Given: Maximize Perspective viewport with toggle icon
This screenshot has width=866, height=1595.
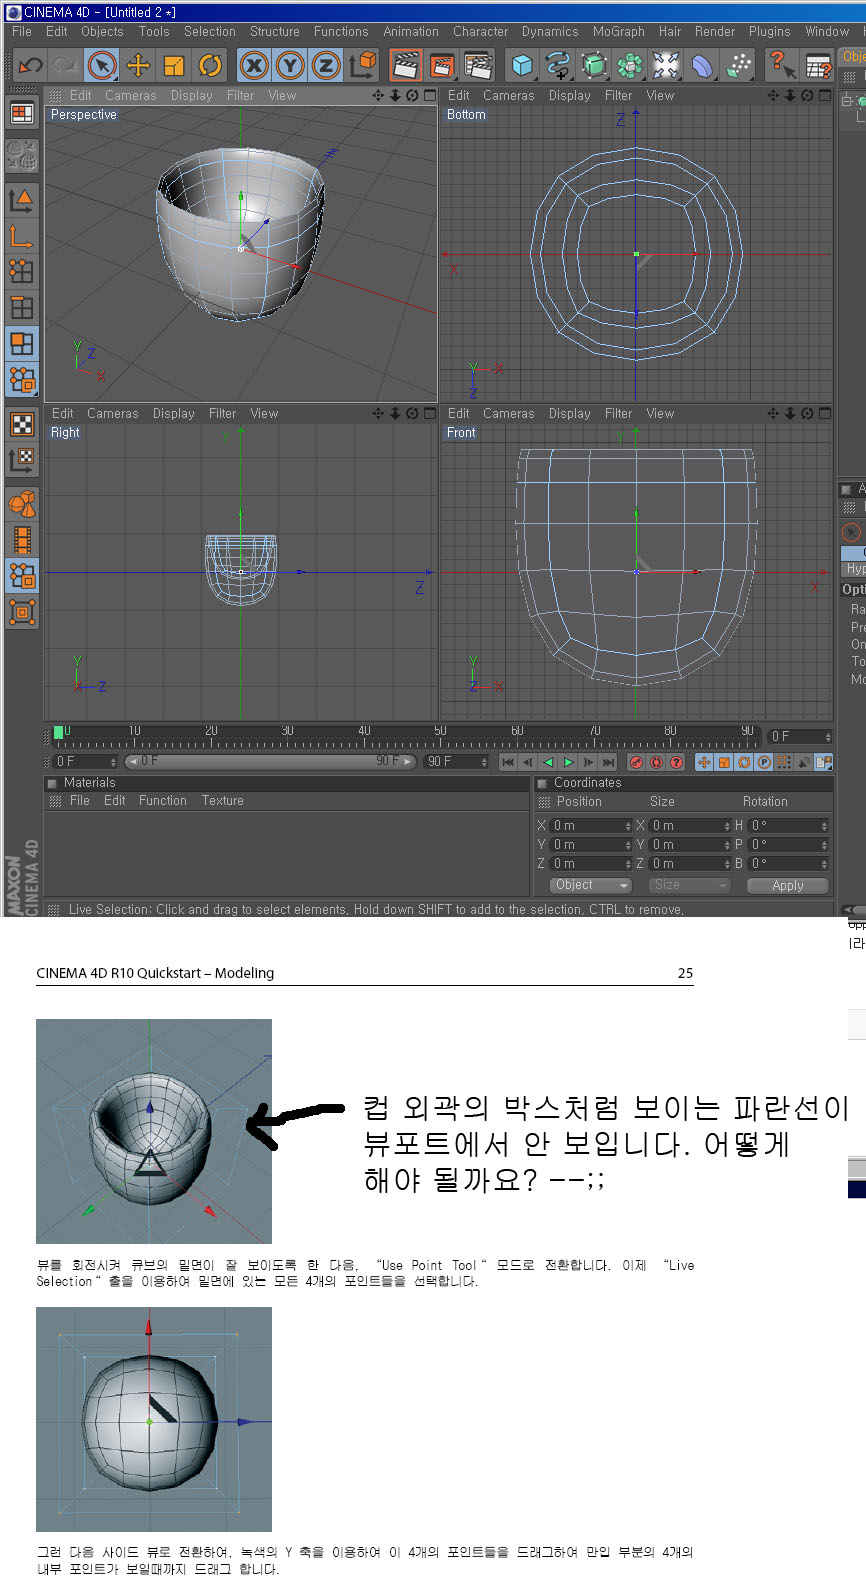Looking at the screenshot, I should pos(430,96).
